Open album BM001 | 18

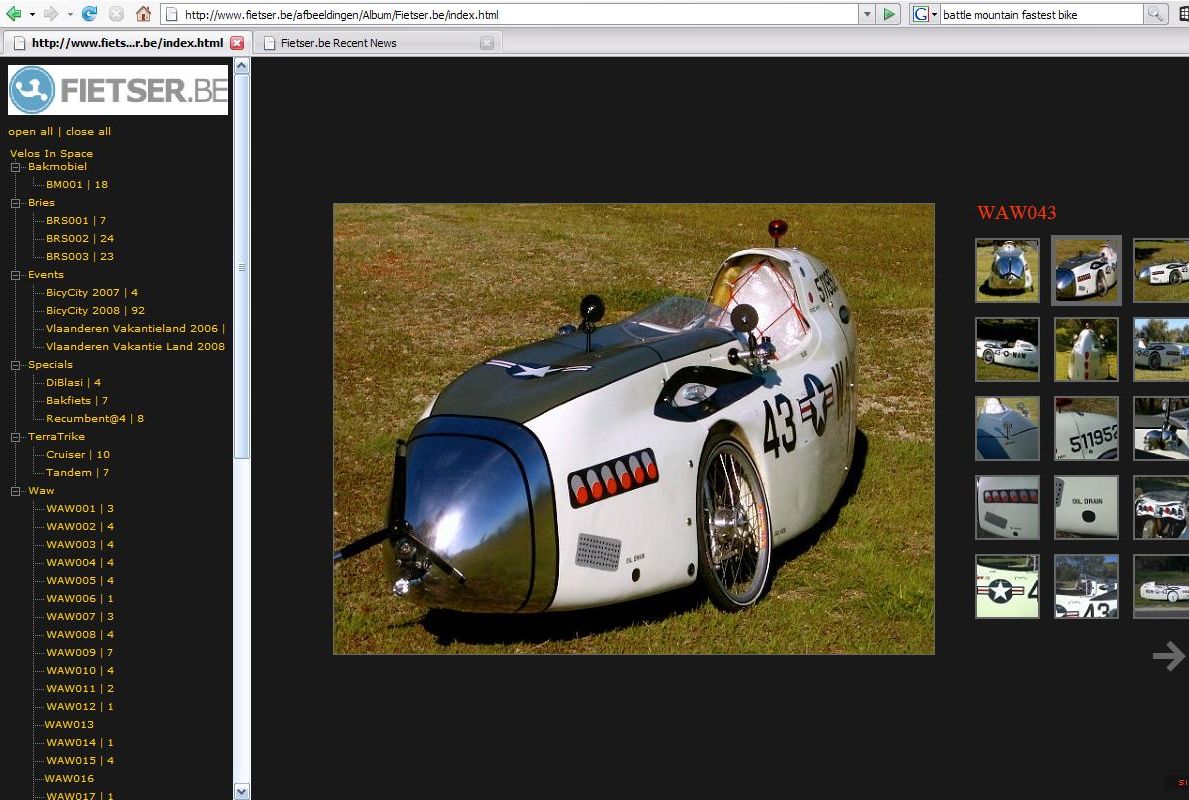pos(77,185)
